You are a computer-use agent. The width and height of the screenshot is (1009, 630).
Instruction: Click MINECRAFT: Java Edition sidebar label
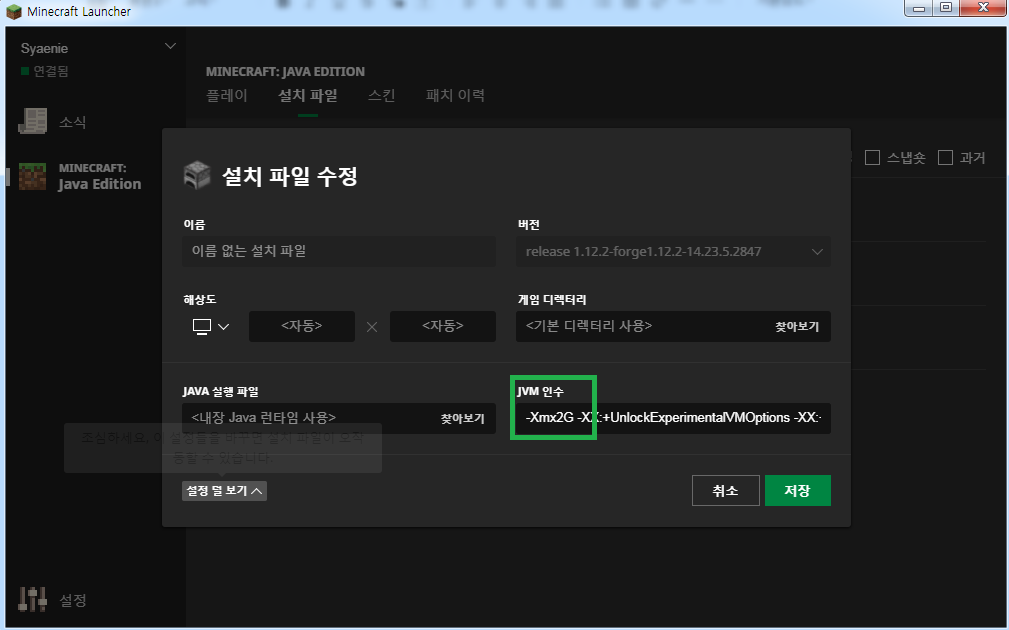100,176
